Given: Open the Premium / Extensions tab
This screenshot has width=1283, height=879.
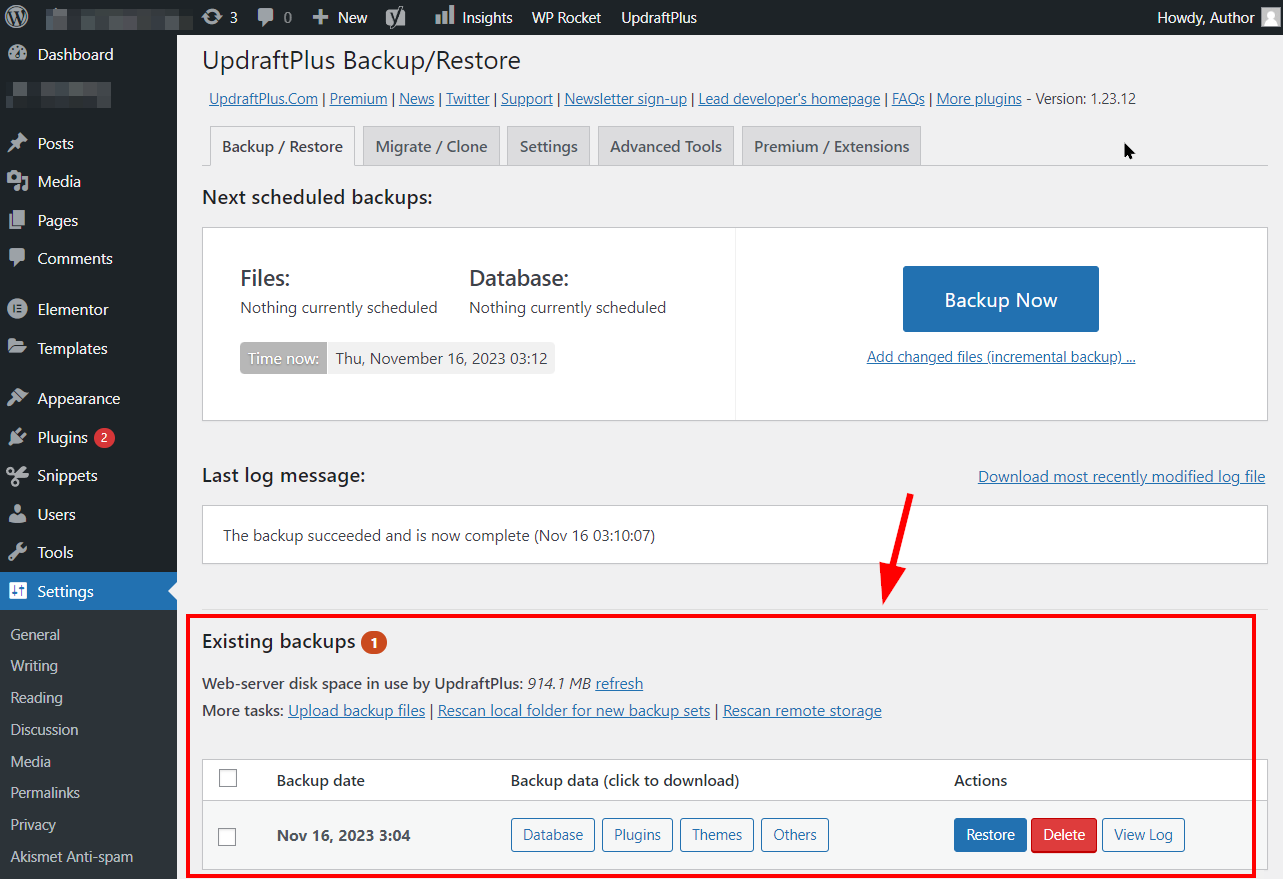Looking at the screenshot, I should coord(831,146).
